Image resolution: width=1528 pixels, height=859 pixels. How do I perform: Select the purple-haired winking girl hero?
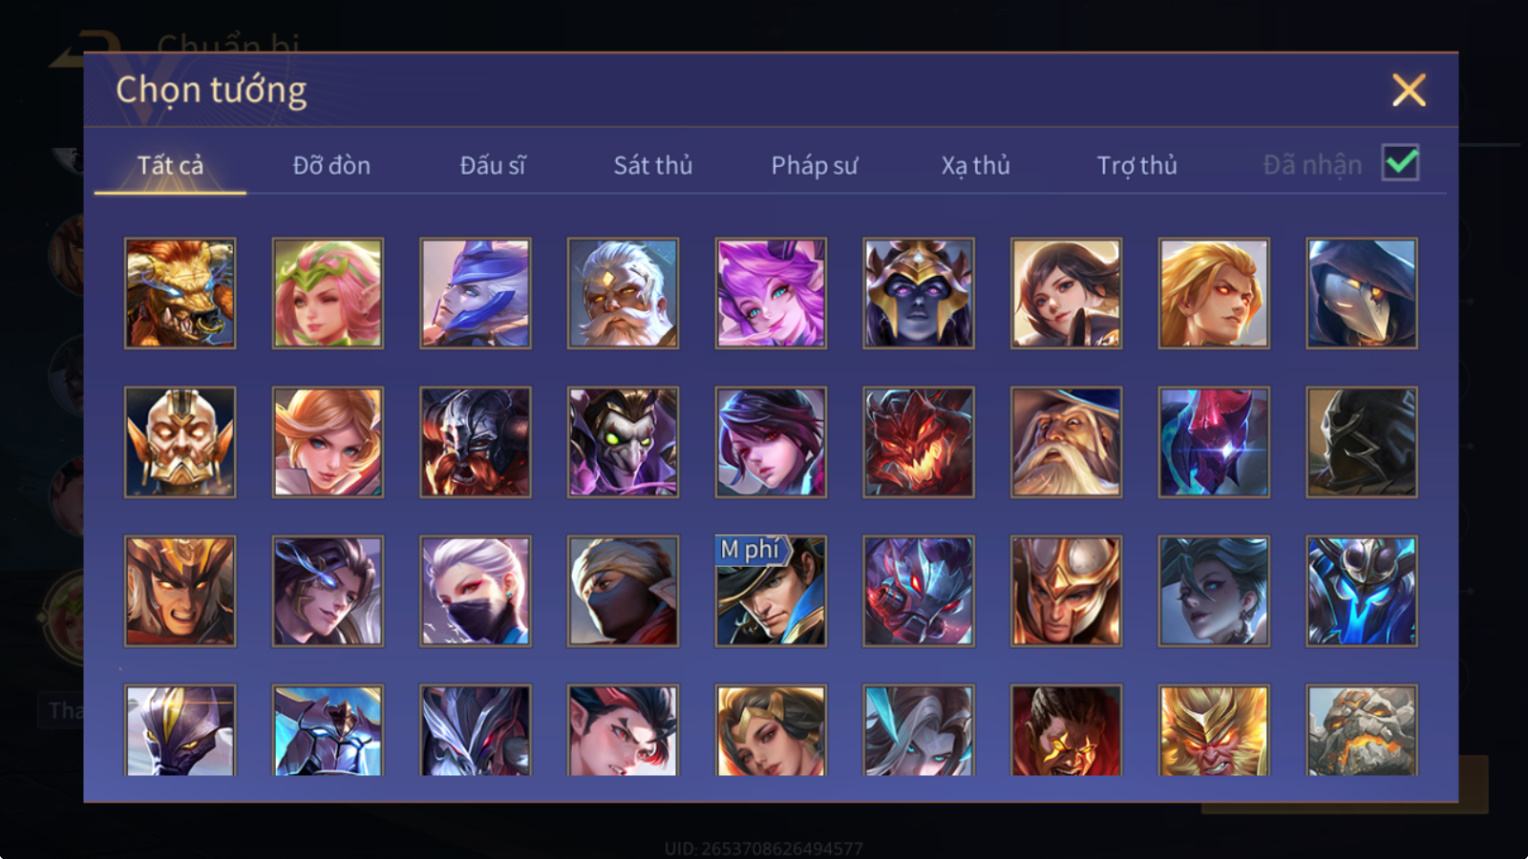(770, 293)
